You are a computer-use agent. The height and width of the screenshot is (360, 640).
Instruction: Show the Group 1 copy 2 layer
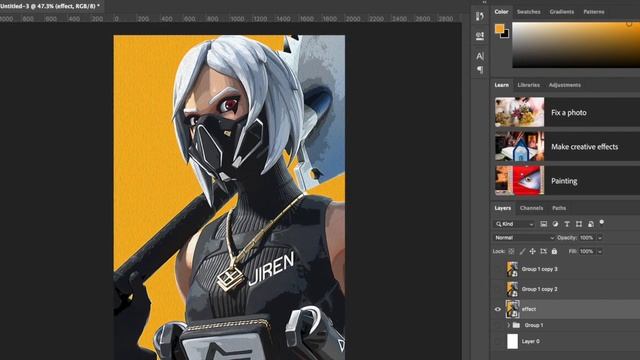pyautogui.click(x=498, y=289)
